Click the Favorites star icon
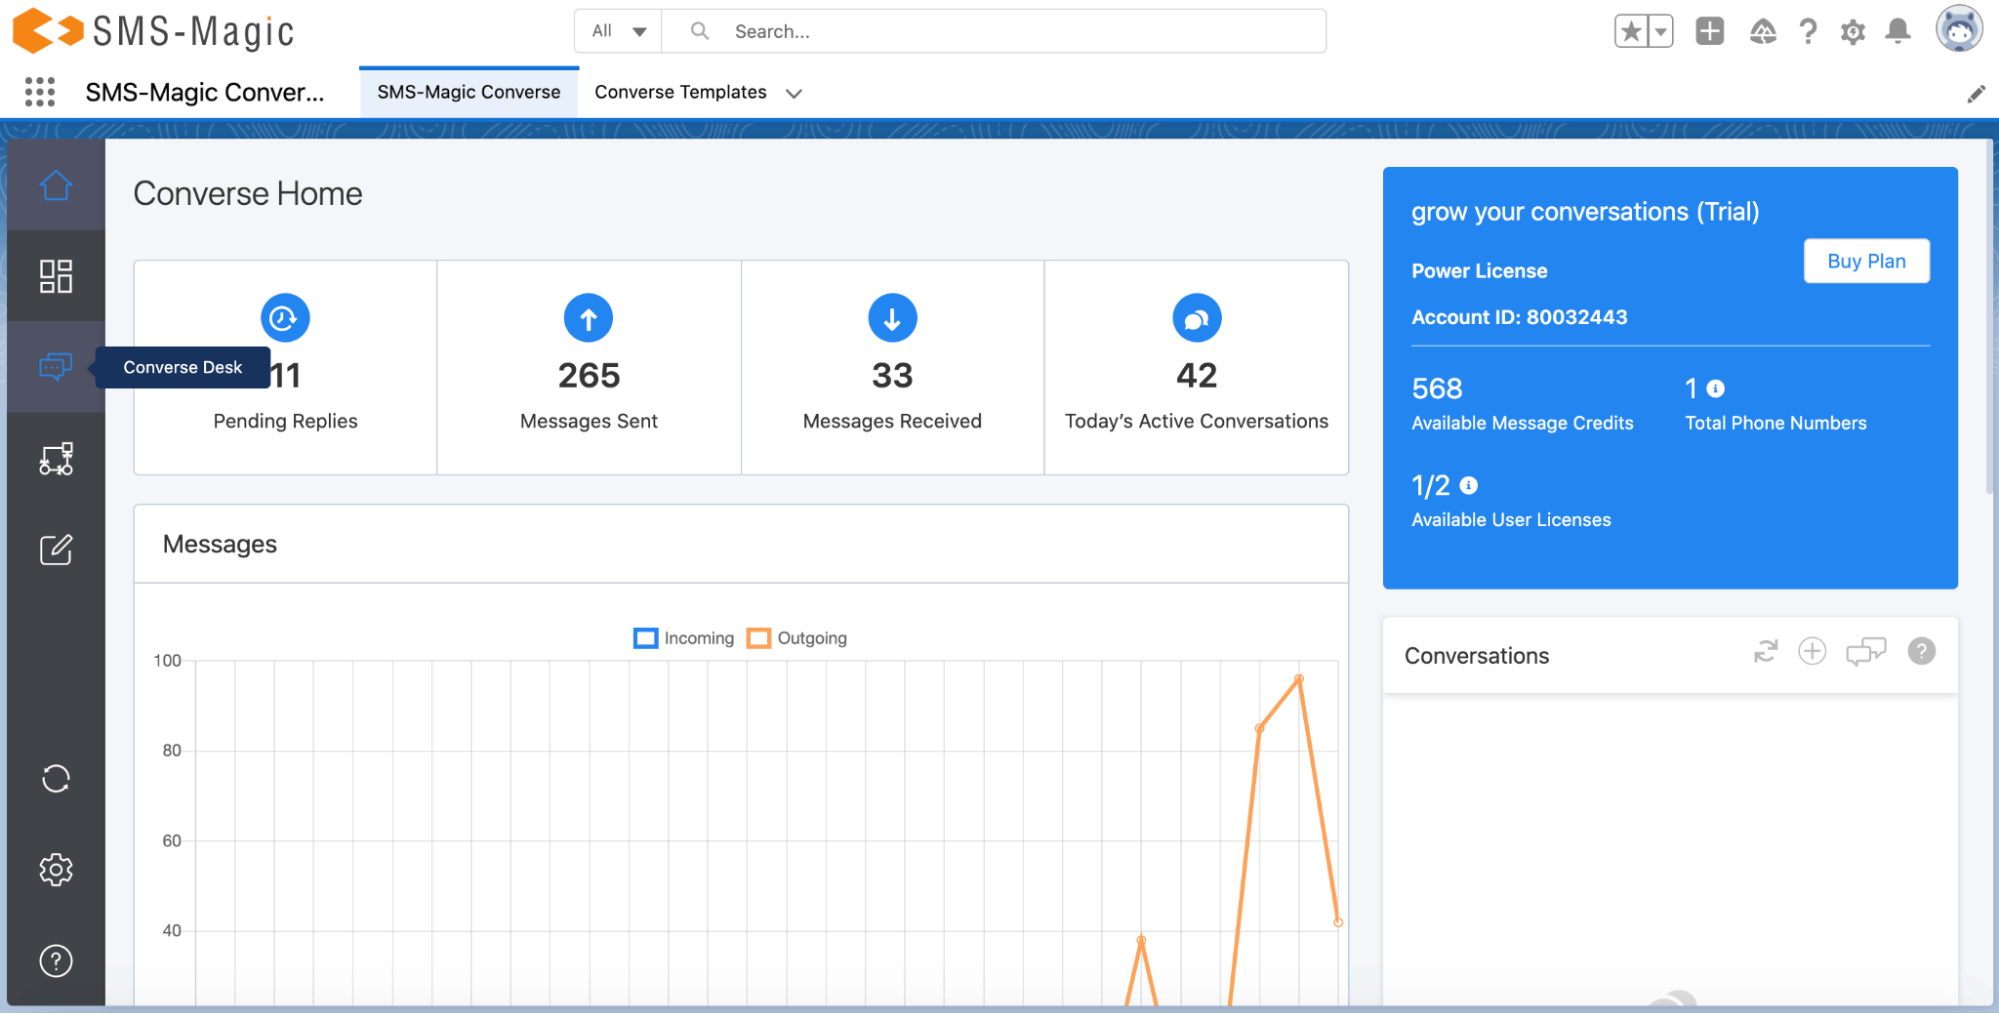This screenshot has width=1999, height=1014. (1631, 31)
